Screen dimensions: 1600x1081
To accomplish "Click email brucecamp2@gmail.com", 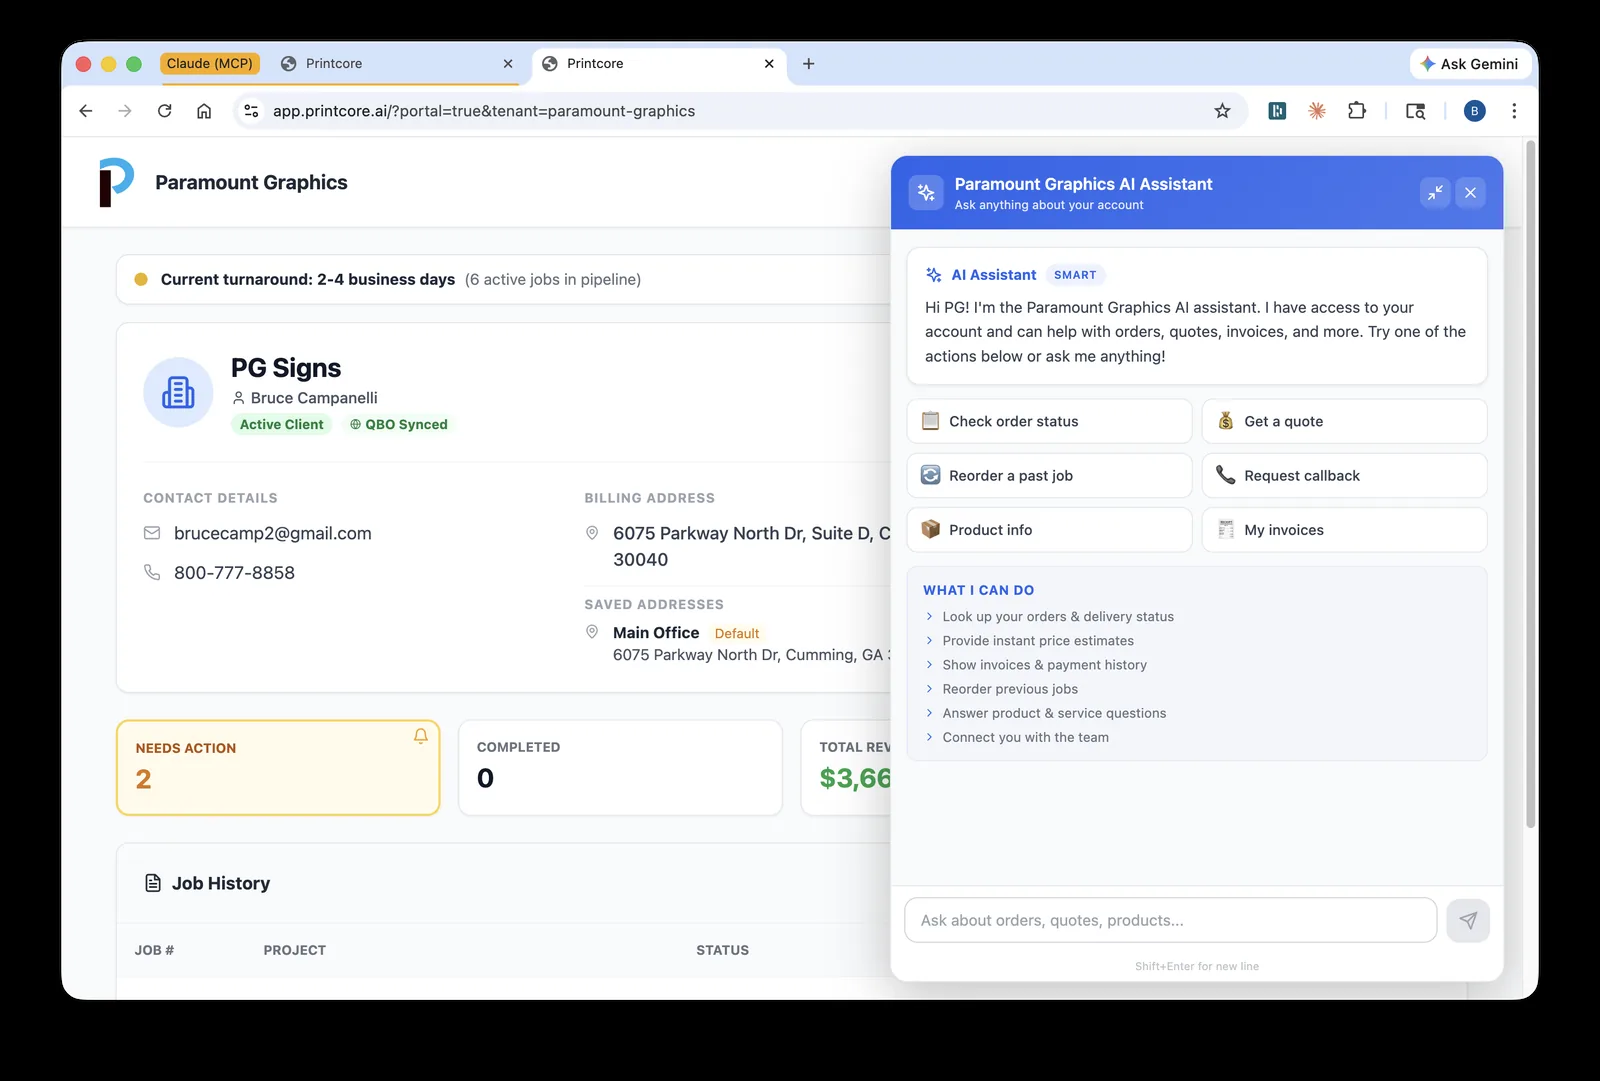I will pyautogui.click(x=273, y=534).
